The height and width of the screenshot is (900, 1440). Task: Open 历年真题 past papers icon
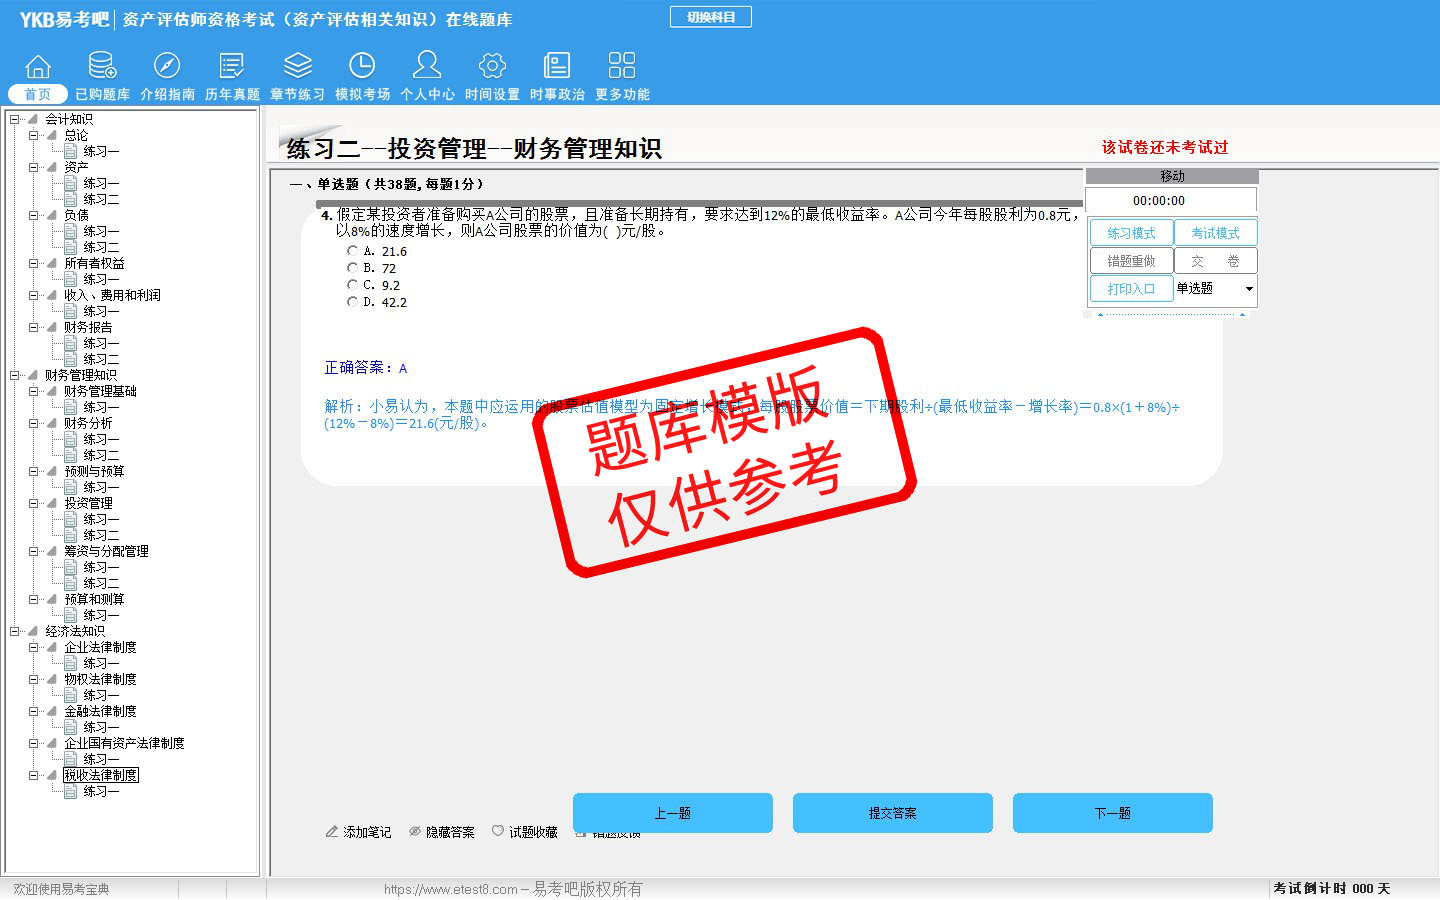click(x=232, y=67)
